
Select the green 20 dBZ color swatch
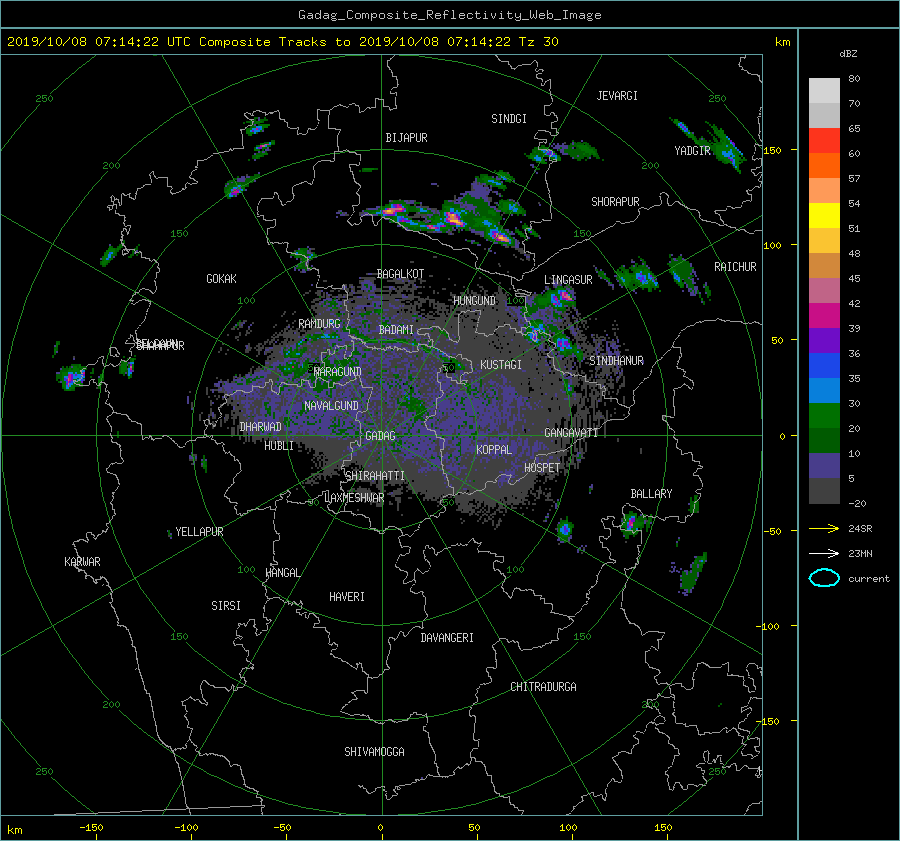click(x=824, y=416)
